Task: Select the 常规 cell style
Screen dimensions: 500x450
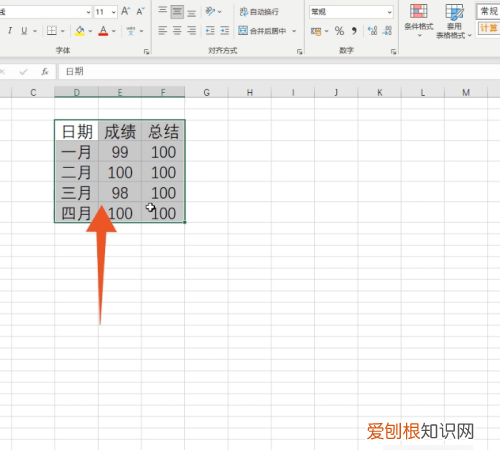Action: click(489, 11)
